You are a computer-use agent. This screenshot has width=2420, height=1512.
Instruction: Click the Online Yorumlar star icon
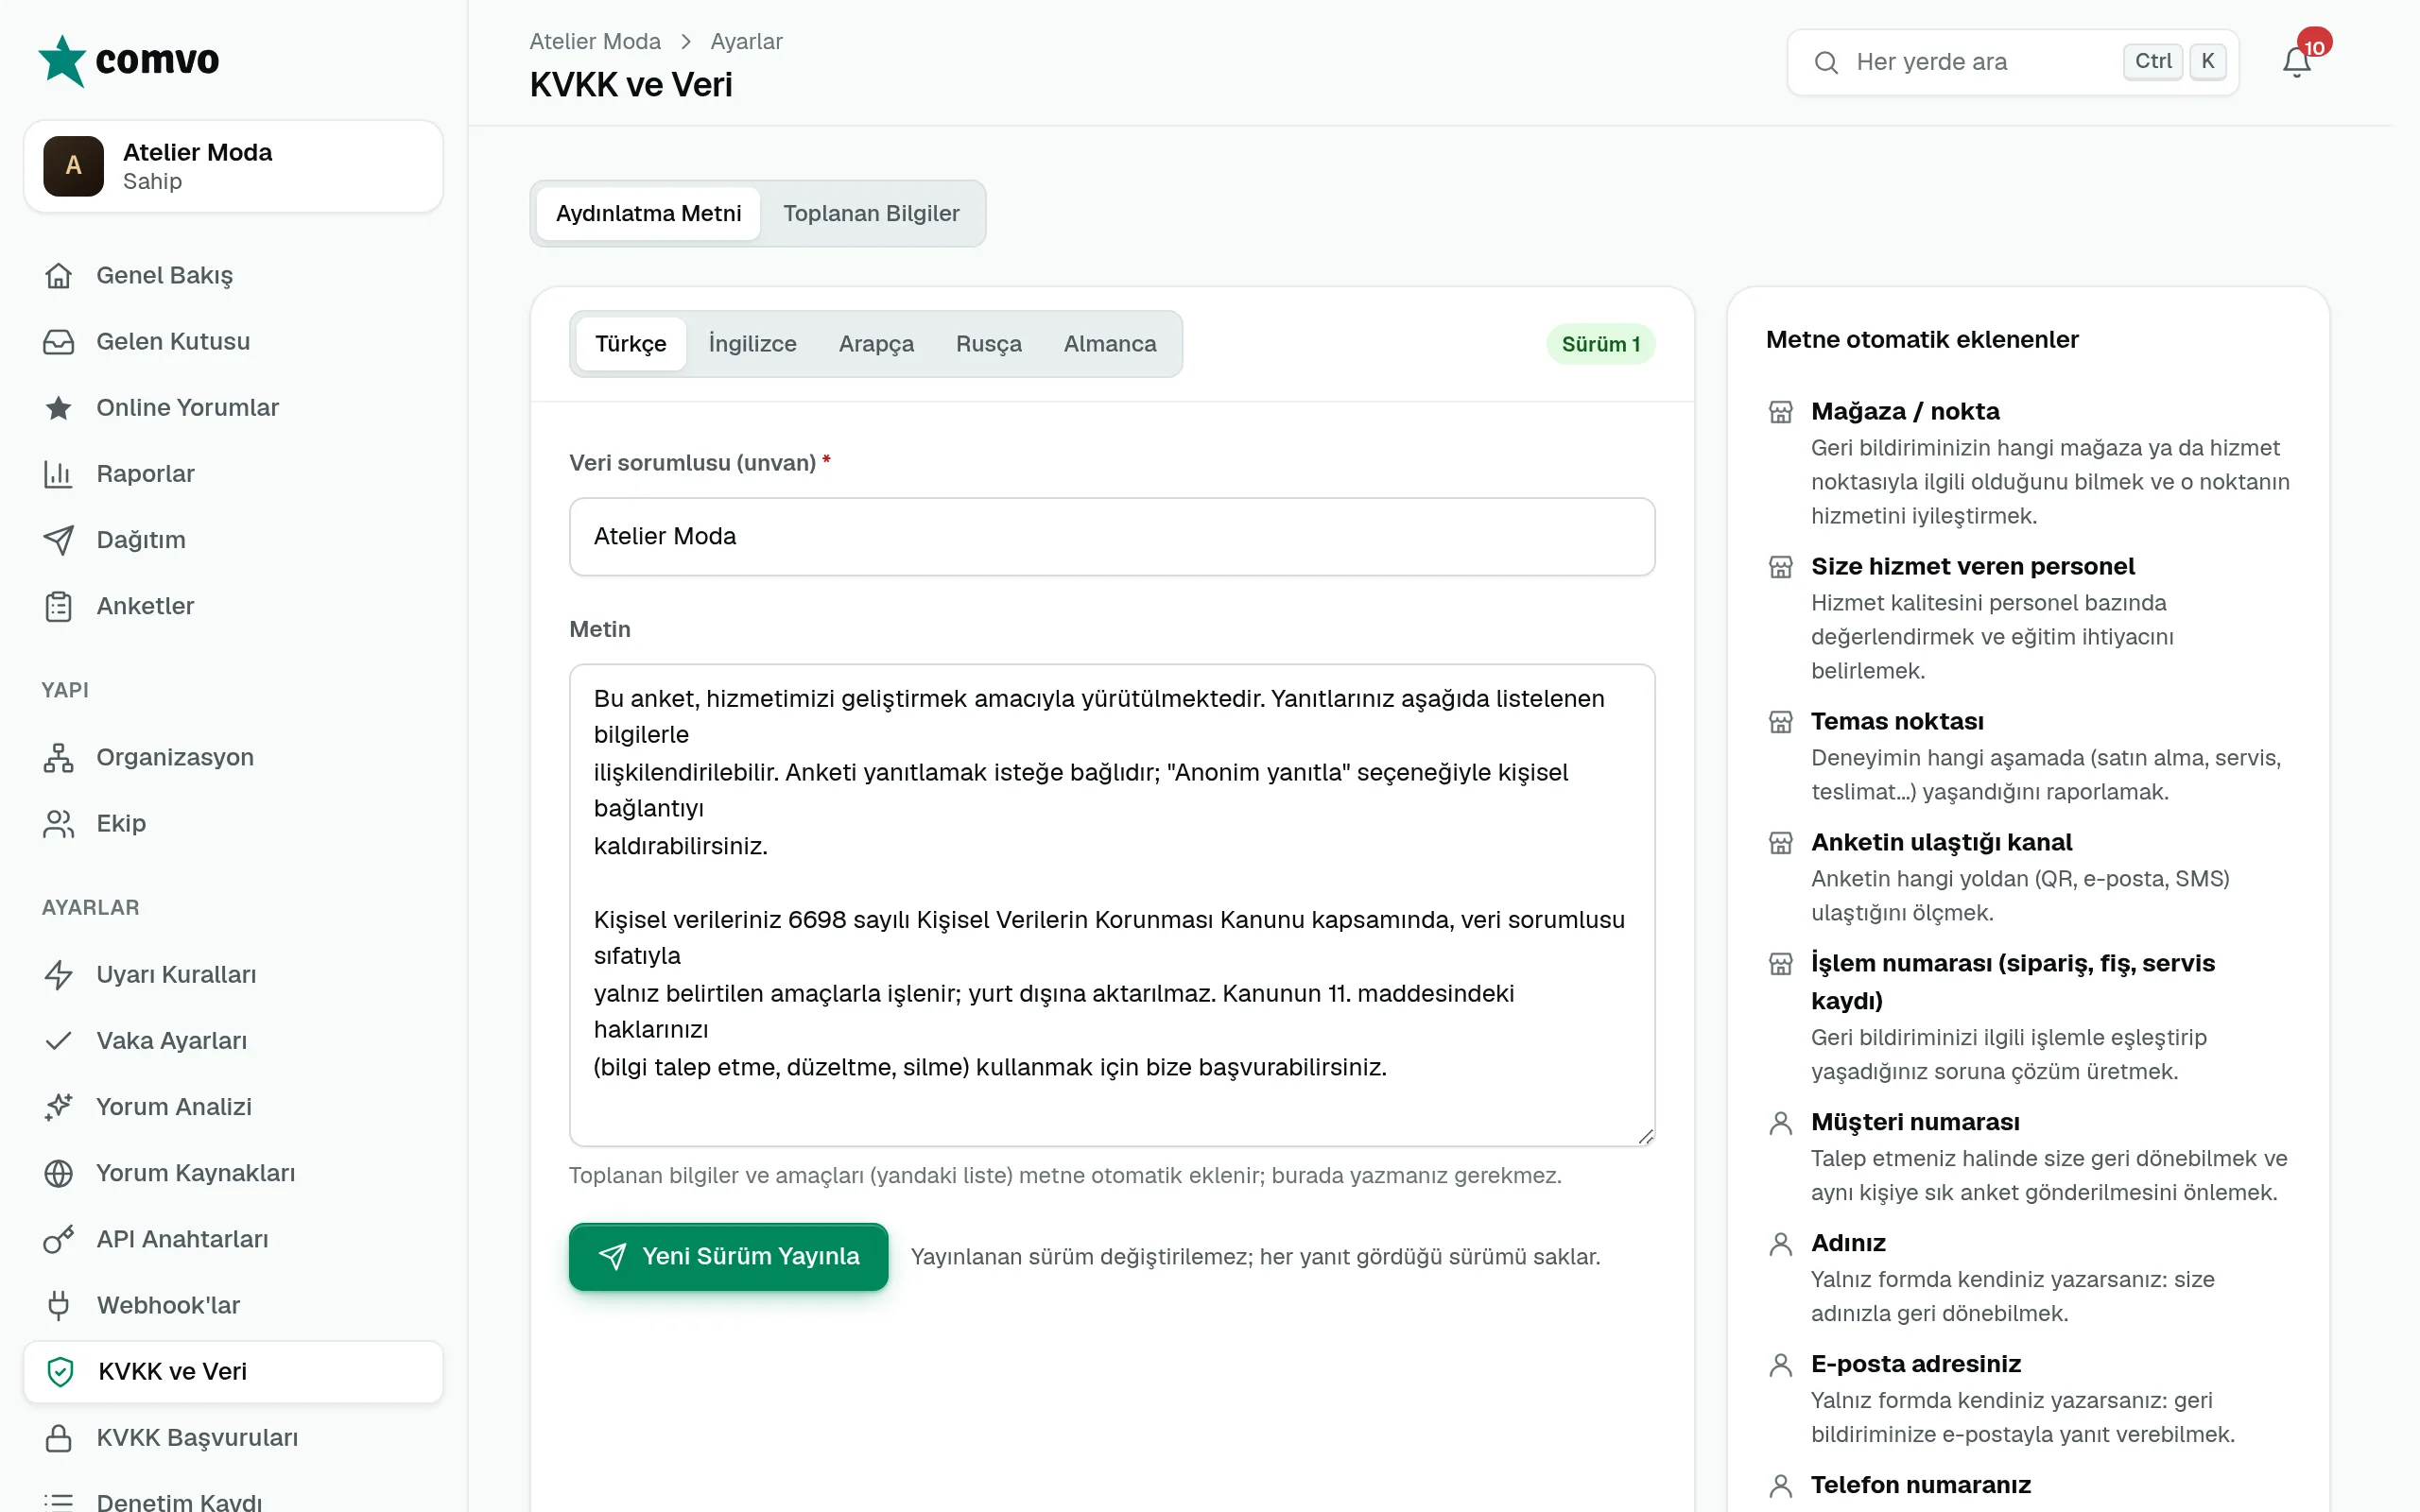click(x=59, y=407)
